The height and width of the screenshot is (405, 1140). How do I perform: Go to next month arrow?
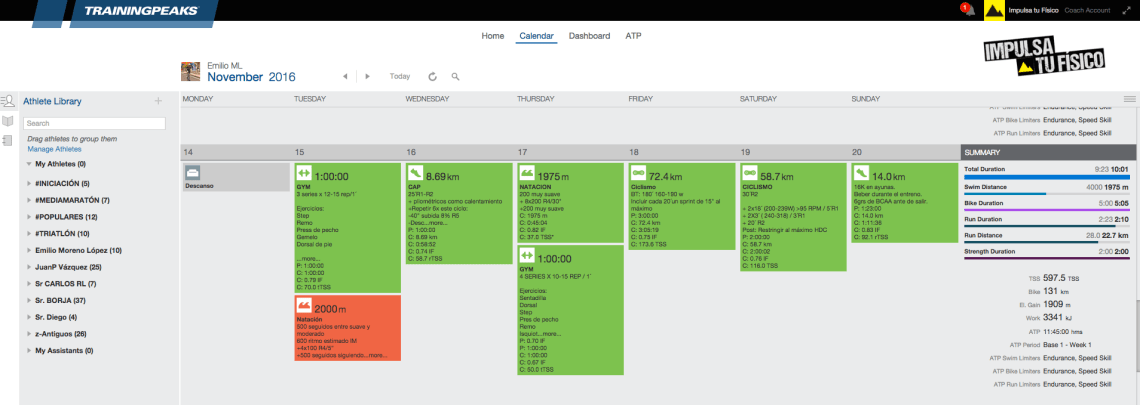pos(367,76)
